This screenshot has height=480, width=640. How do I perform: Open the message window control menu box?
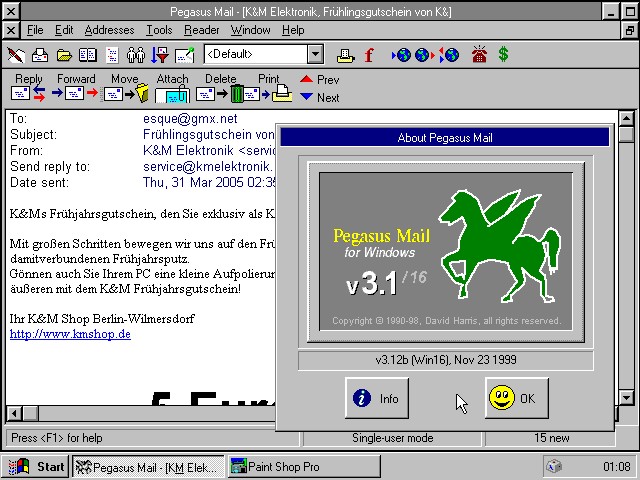coord(11,30)
